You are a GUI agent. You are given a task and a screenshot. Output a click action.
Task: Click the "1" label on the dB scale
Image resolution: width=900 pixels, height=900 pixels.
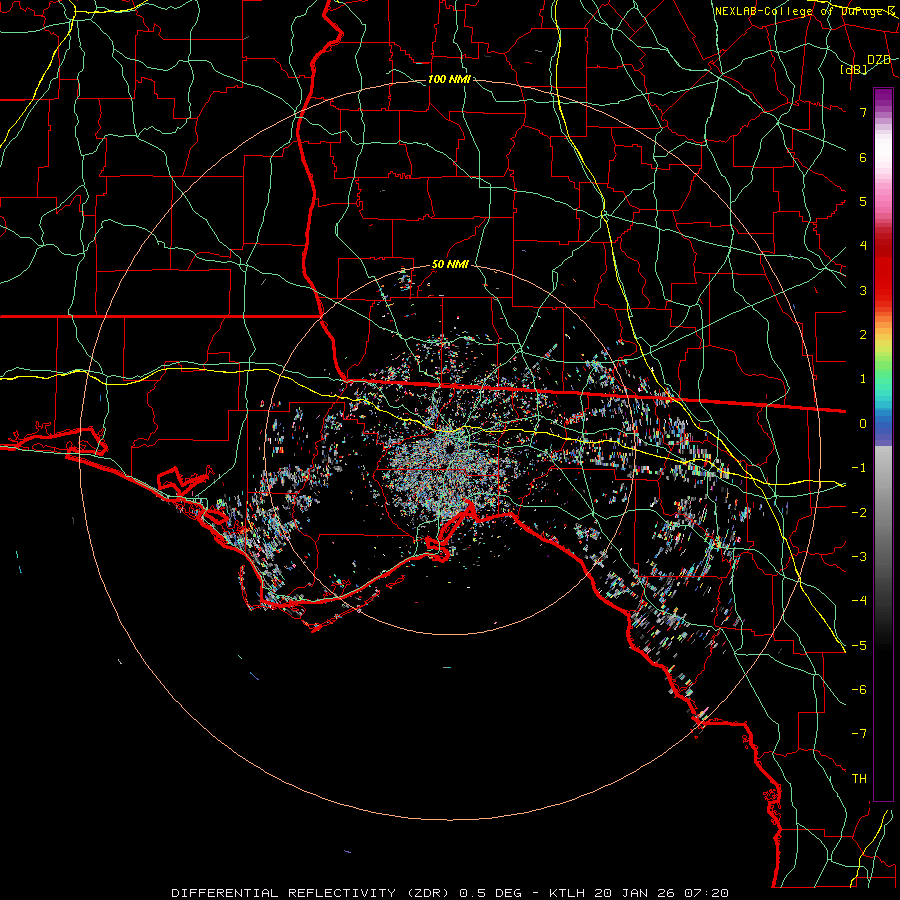[863, 379]
